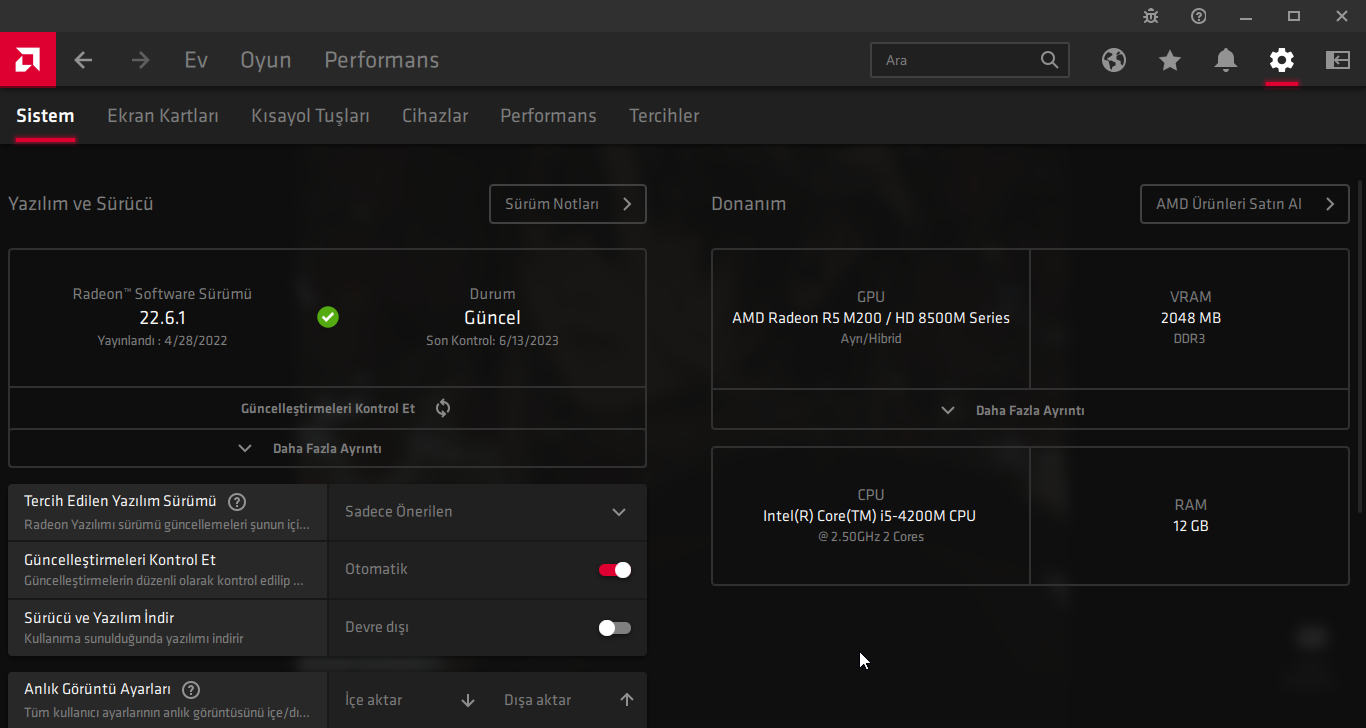Select the Sistem tab
Viewport: 1366px width, 728px height.
[x=45, y=116]
